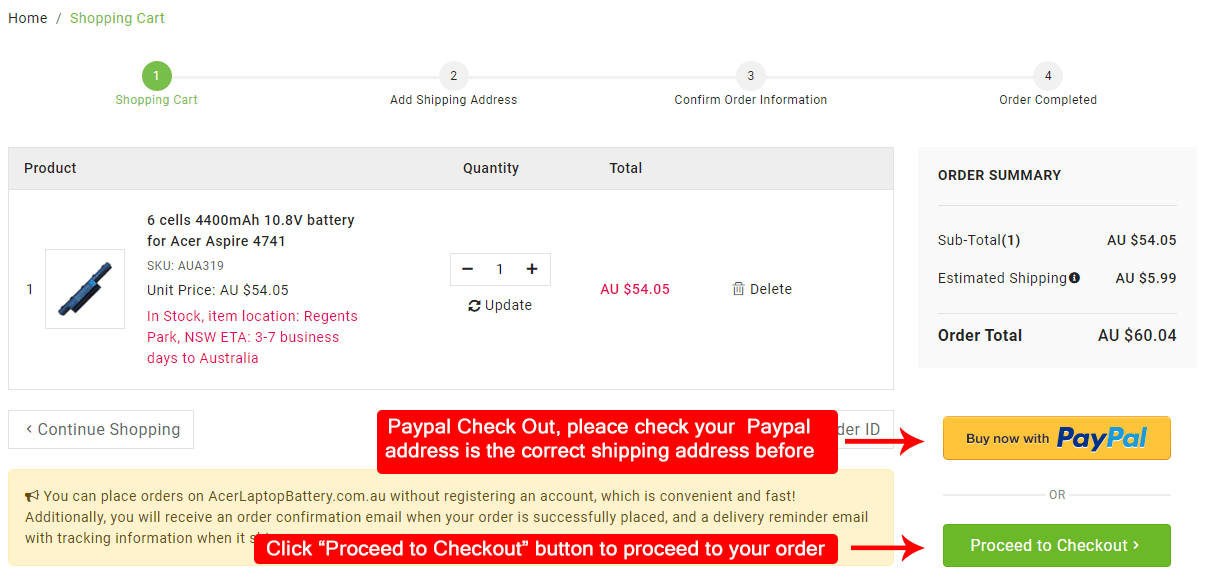Click the Update quantity text link

pyautogui.click(x=508, y=306)
